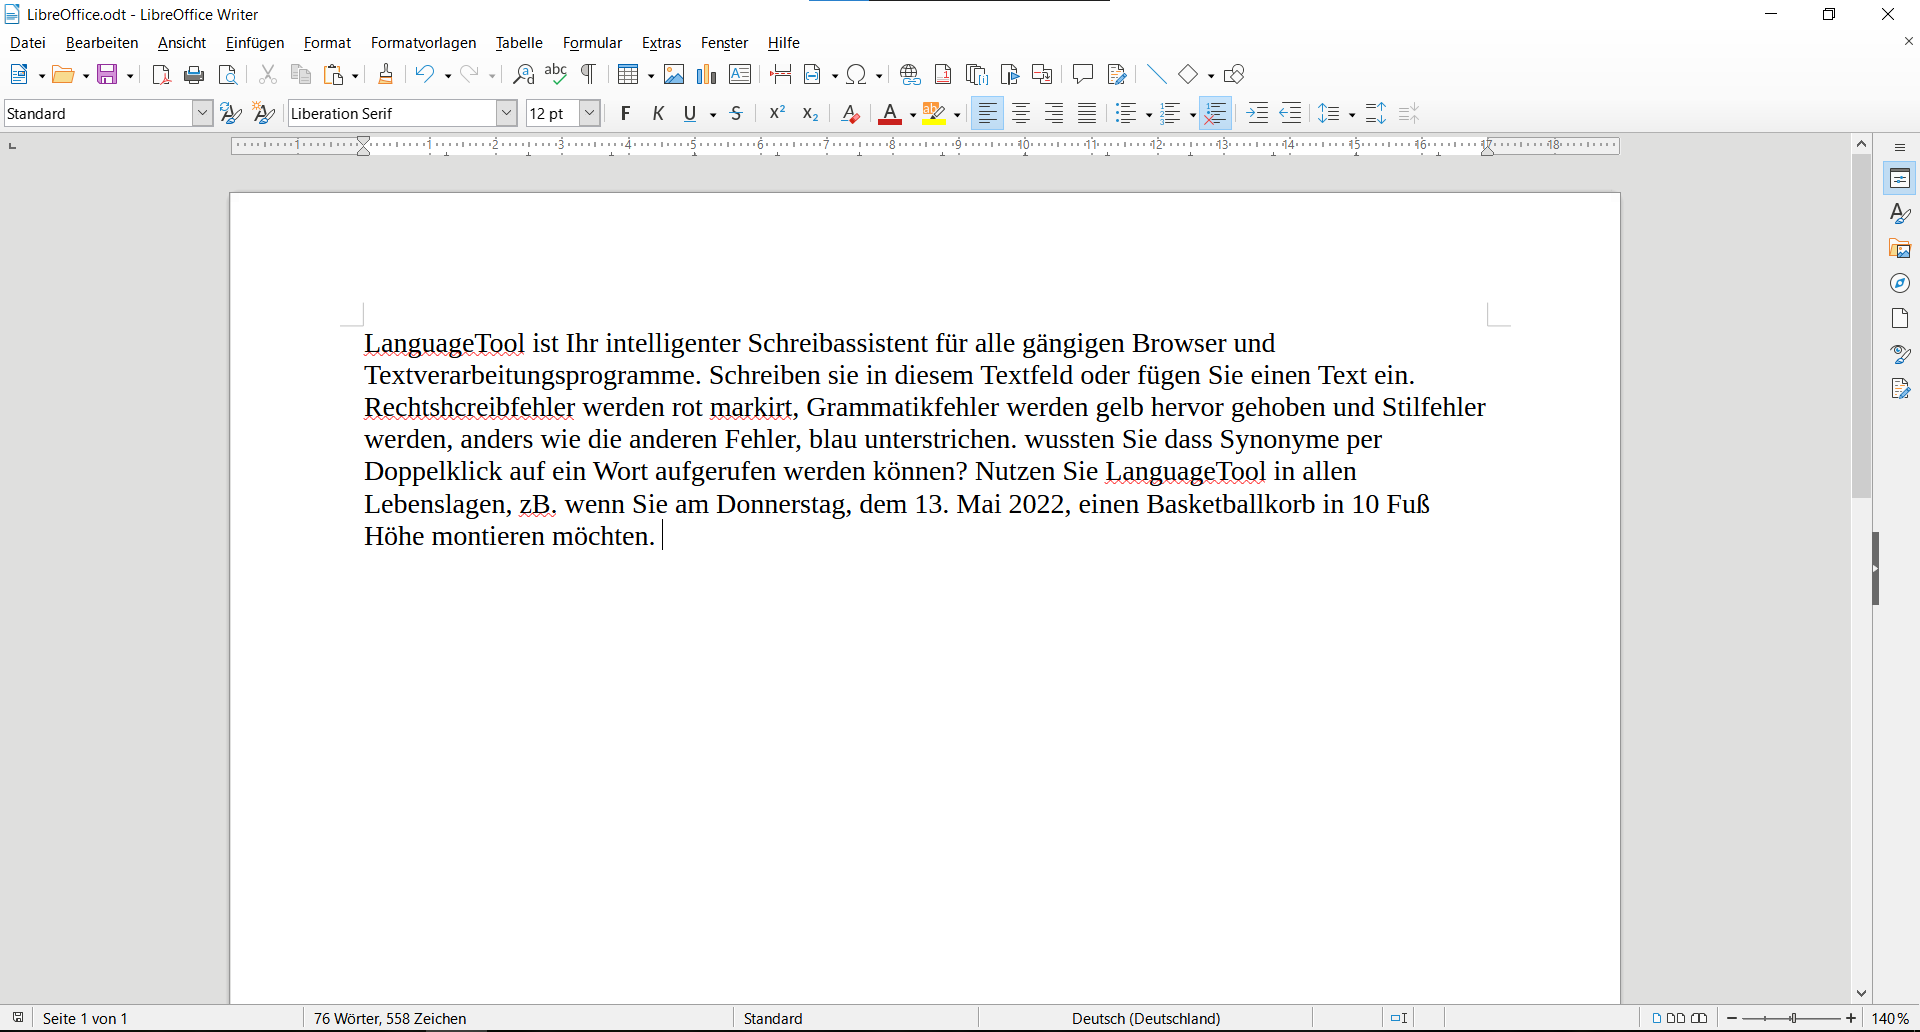This screenshot has height=1032, width=1920.
Task: Open the Extras menu
Action: pyautogui.click(x=661, y=43)
